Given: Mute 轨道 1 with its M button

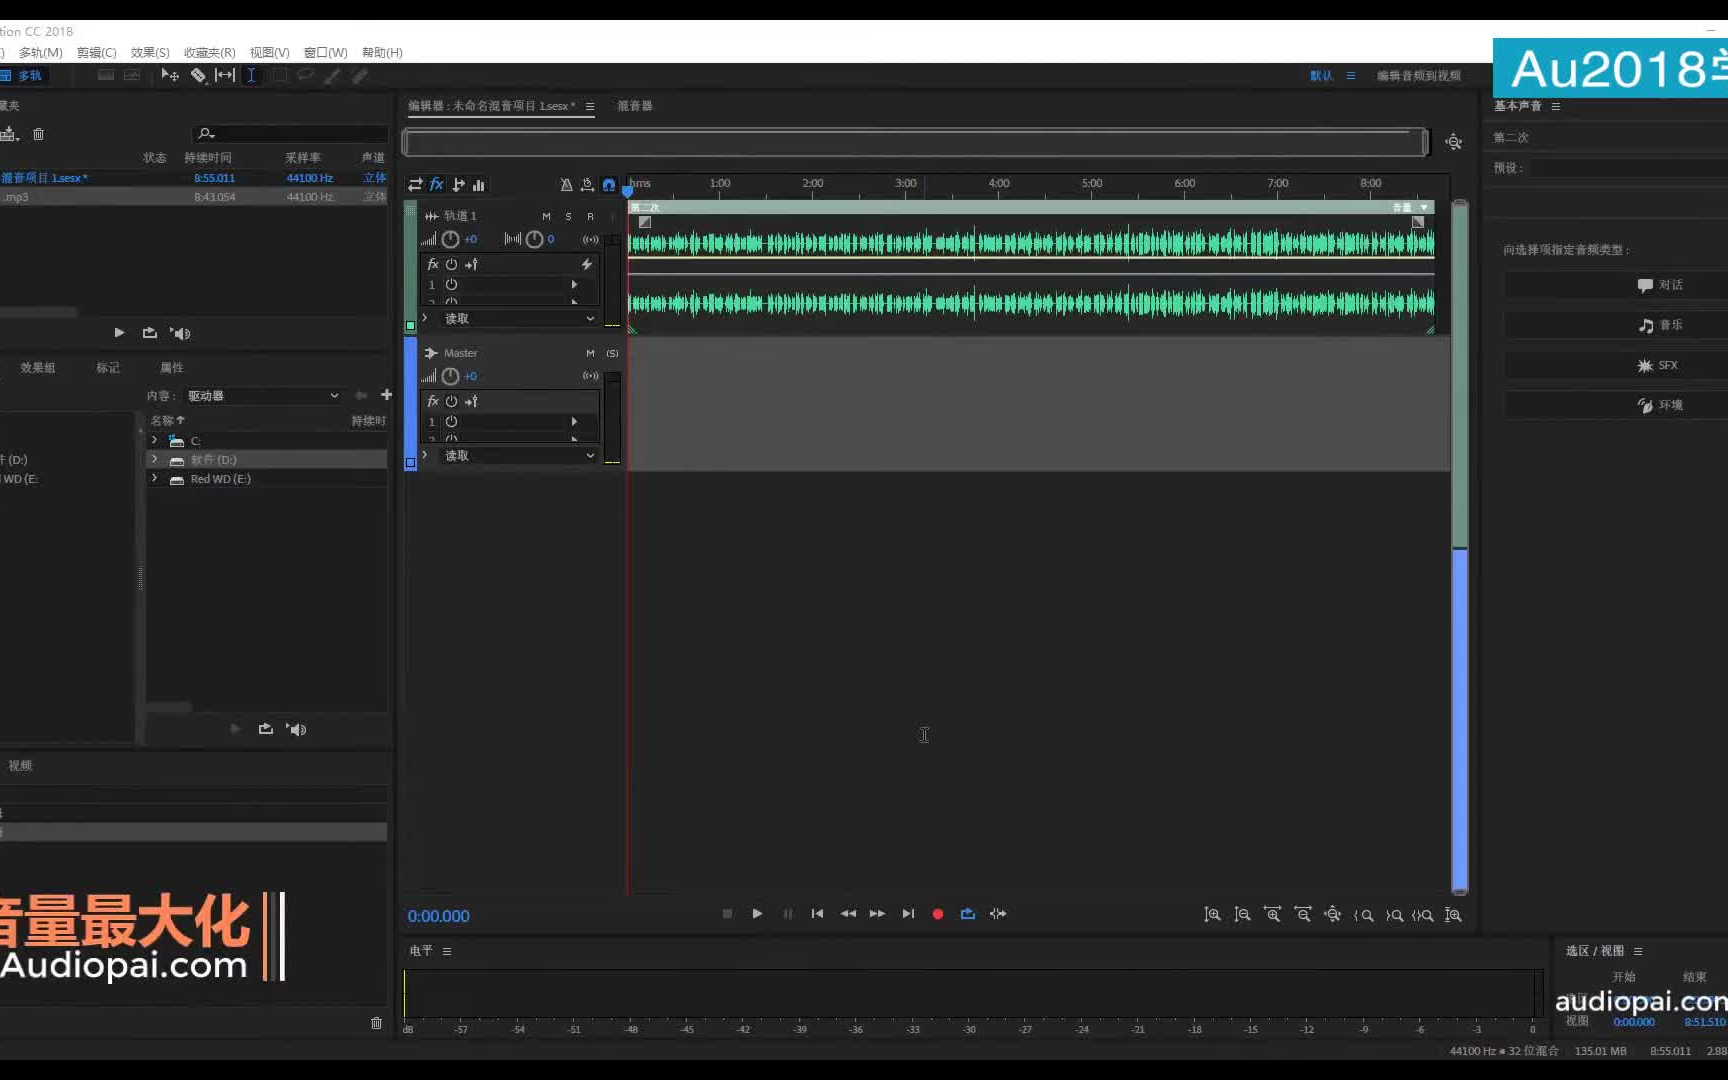Looking at the screenshot, I should click(546, 216).
